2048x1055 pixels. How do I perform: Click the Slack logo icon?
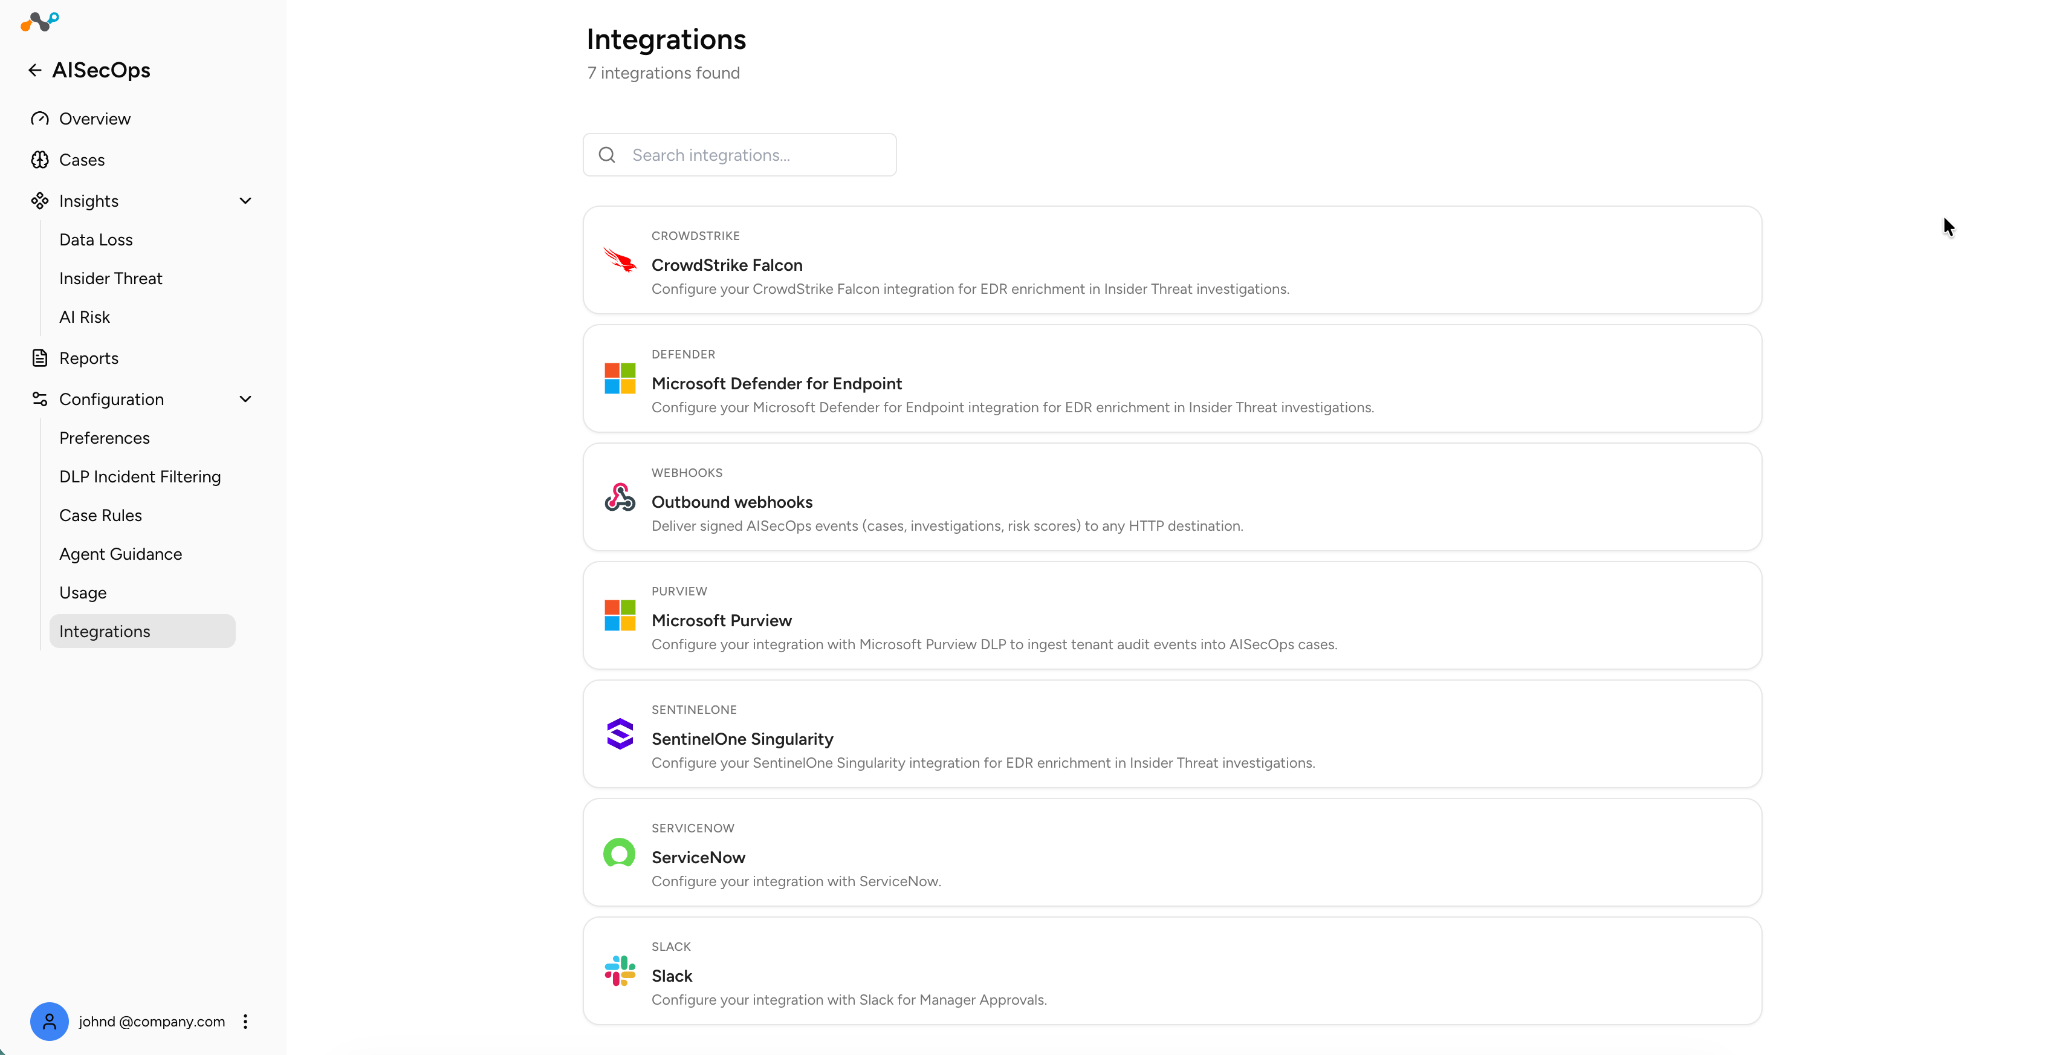point(620,971)
